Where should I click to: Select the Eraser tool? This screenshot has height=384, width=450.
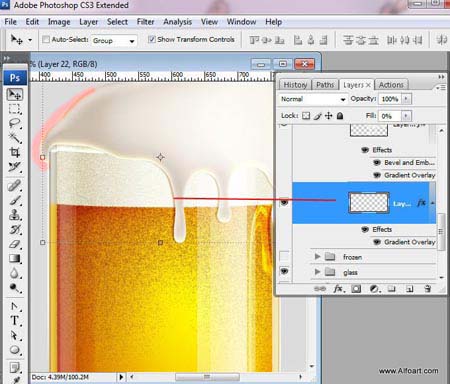tap(14, 244)
